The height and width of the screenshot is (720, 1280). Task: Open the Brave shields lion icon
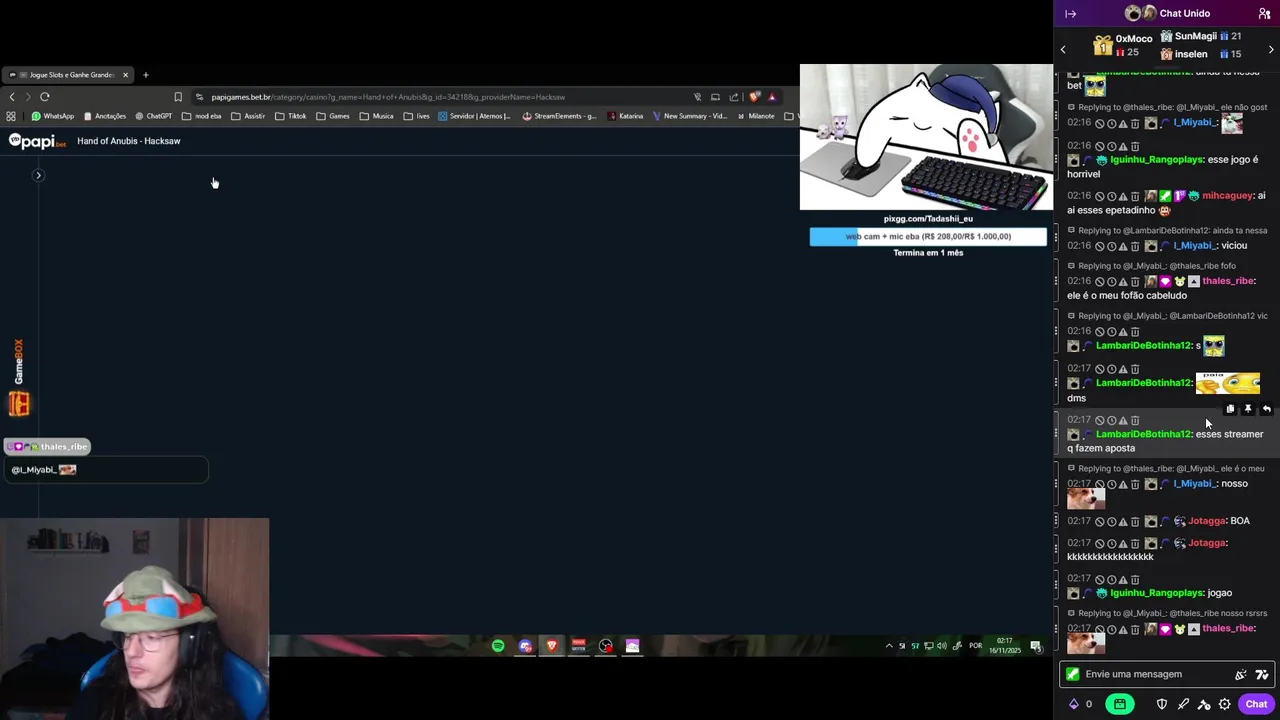(x=754, y=97)
